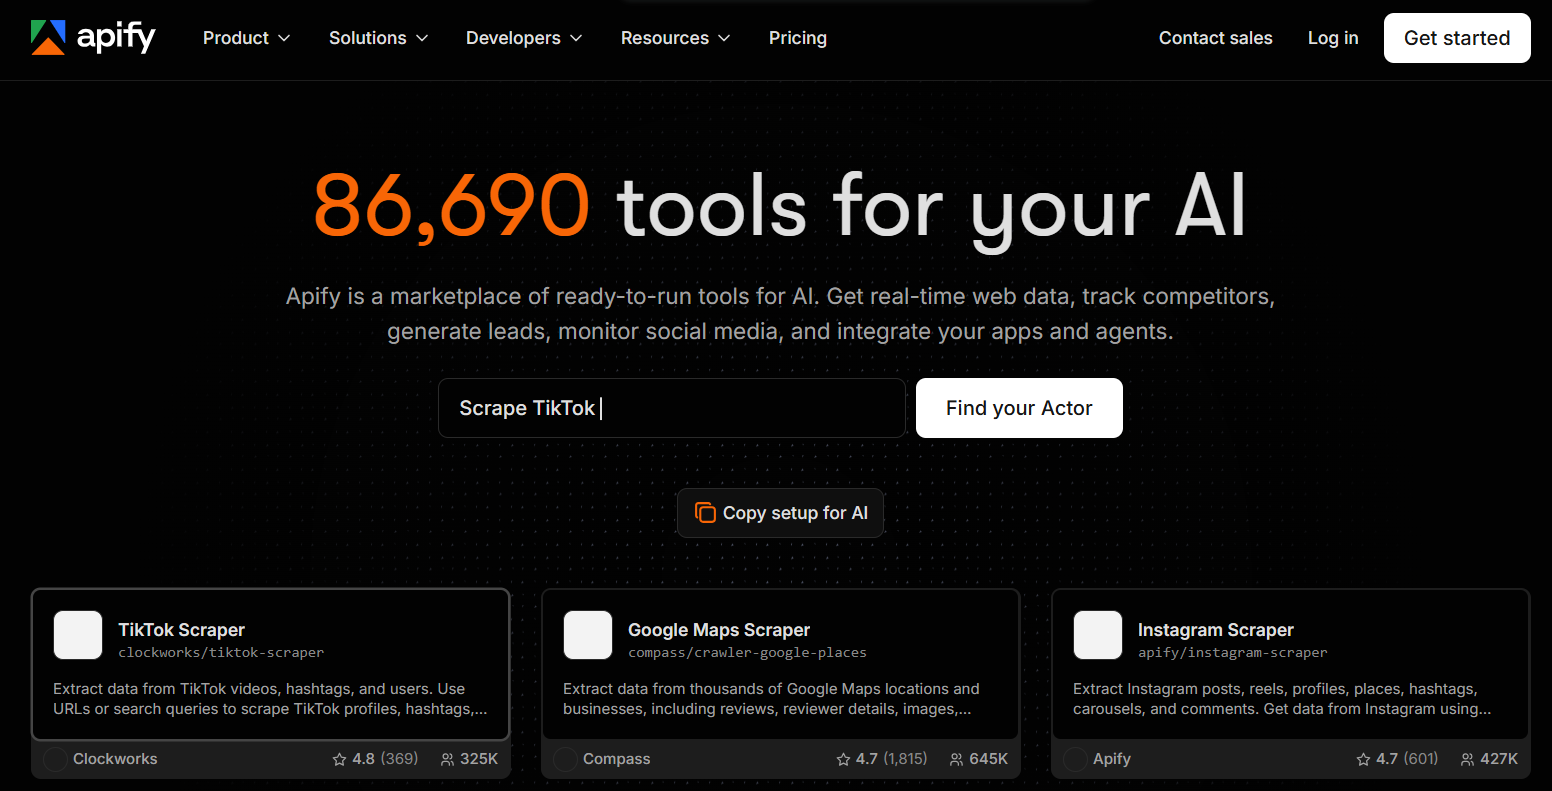Click the users icon next to 645K
This screenshot has width=1552, height=791.
[957, 759]
